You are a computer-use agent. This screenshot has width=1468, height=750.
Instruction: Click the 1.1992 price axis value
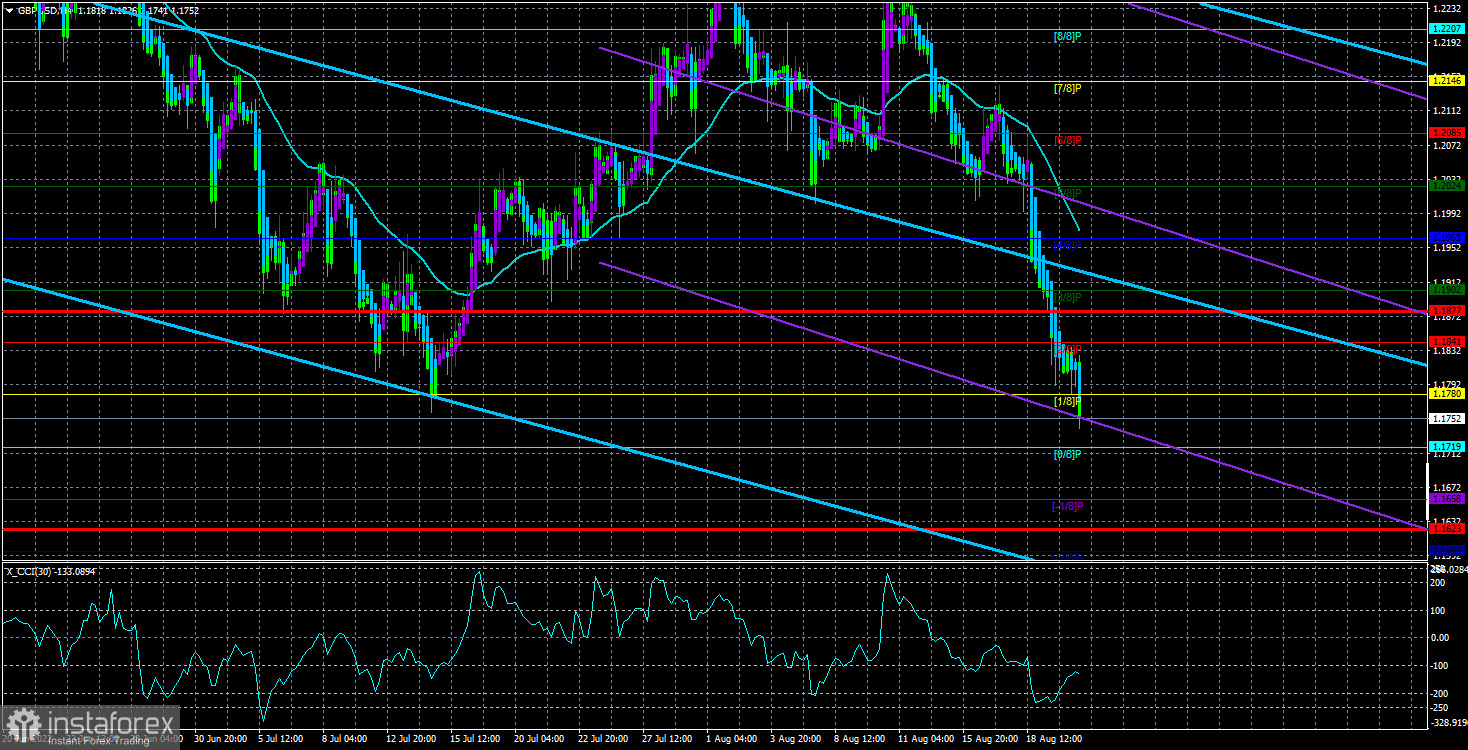tap(1447, 214)
